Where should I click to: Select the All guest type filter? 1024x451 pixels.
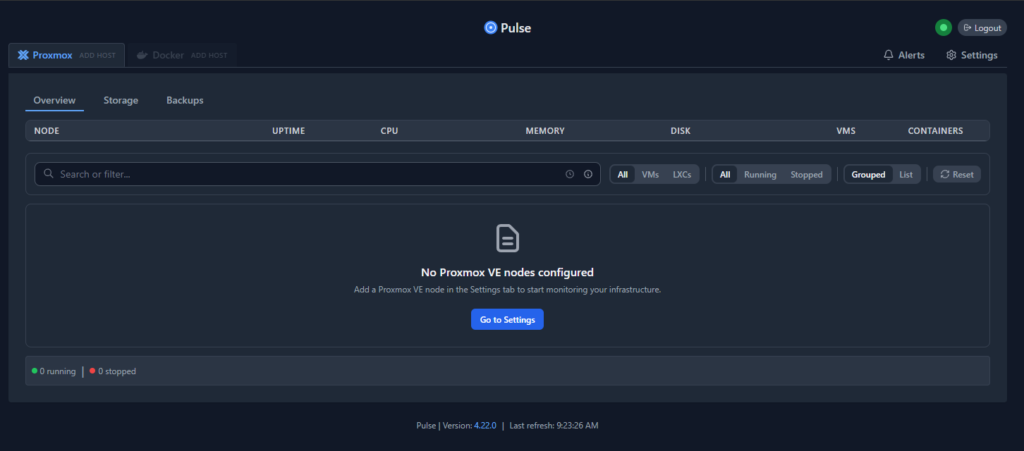622,174
